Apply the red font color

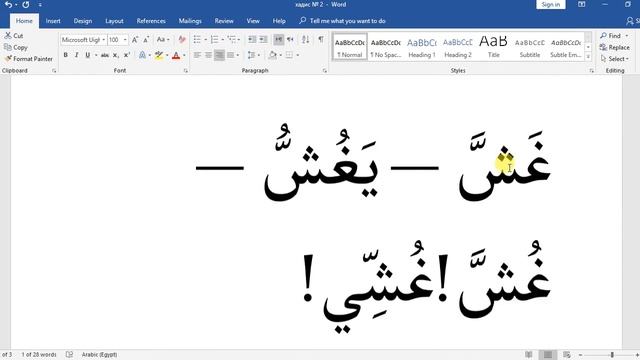[176, 55]
